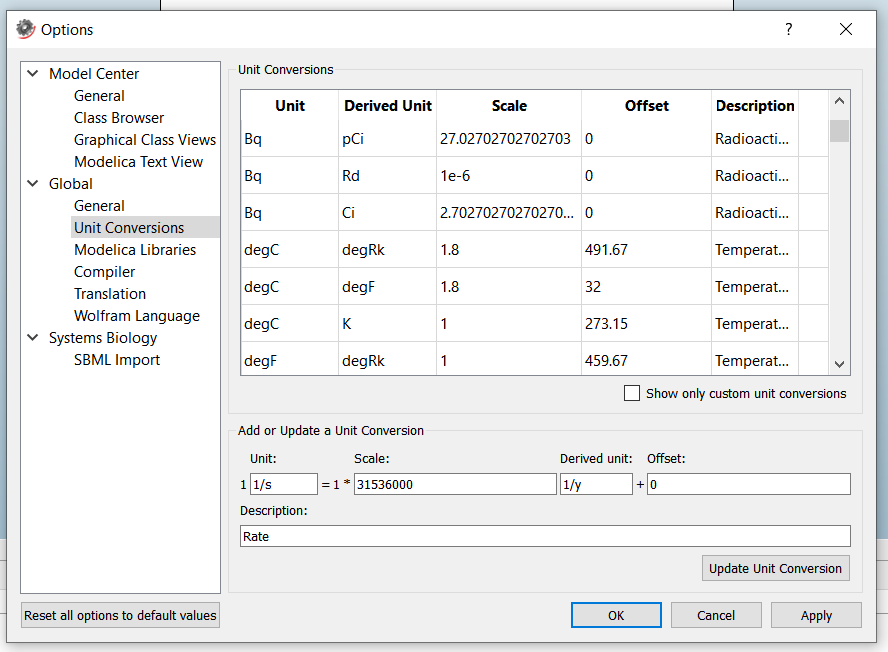Sort table by Derived Unit header
Screen dimensions: 888x652
388,106
